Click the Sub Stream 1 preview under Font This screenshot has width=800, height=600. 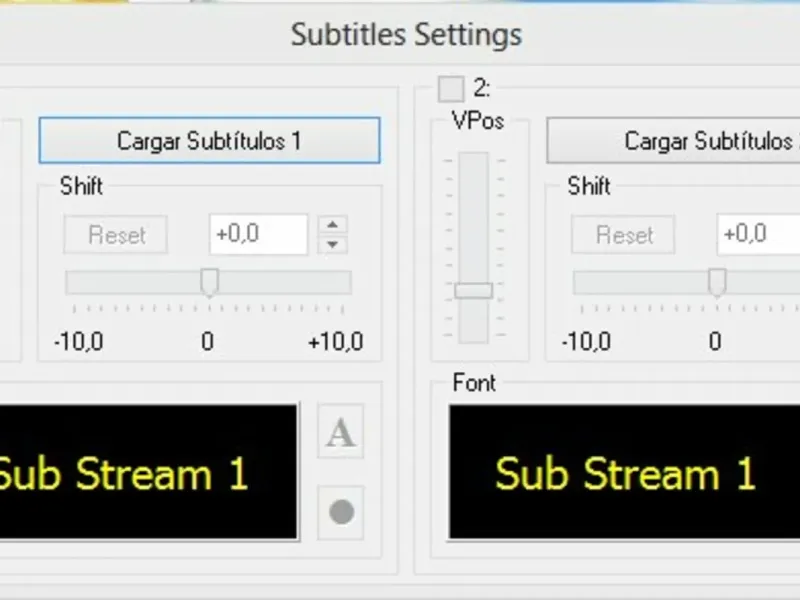click(x=624, y=472)
